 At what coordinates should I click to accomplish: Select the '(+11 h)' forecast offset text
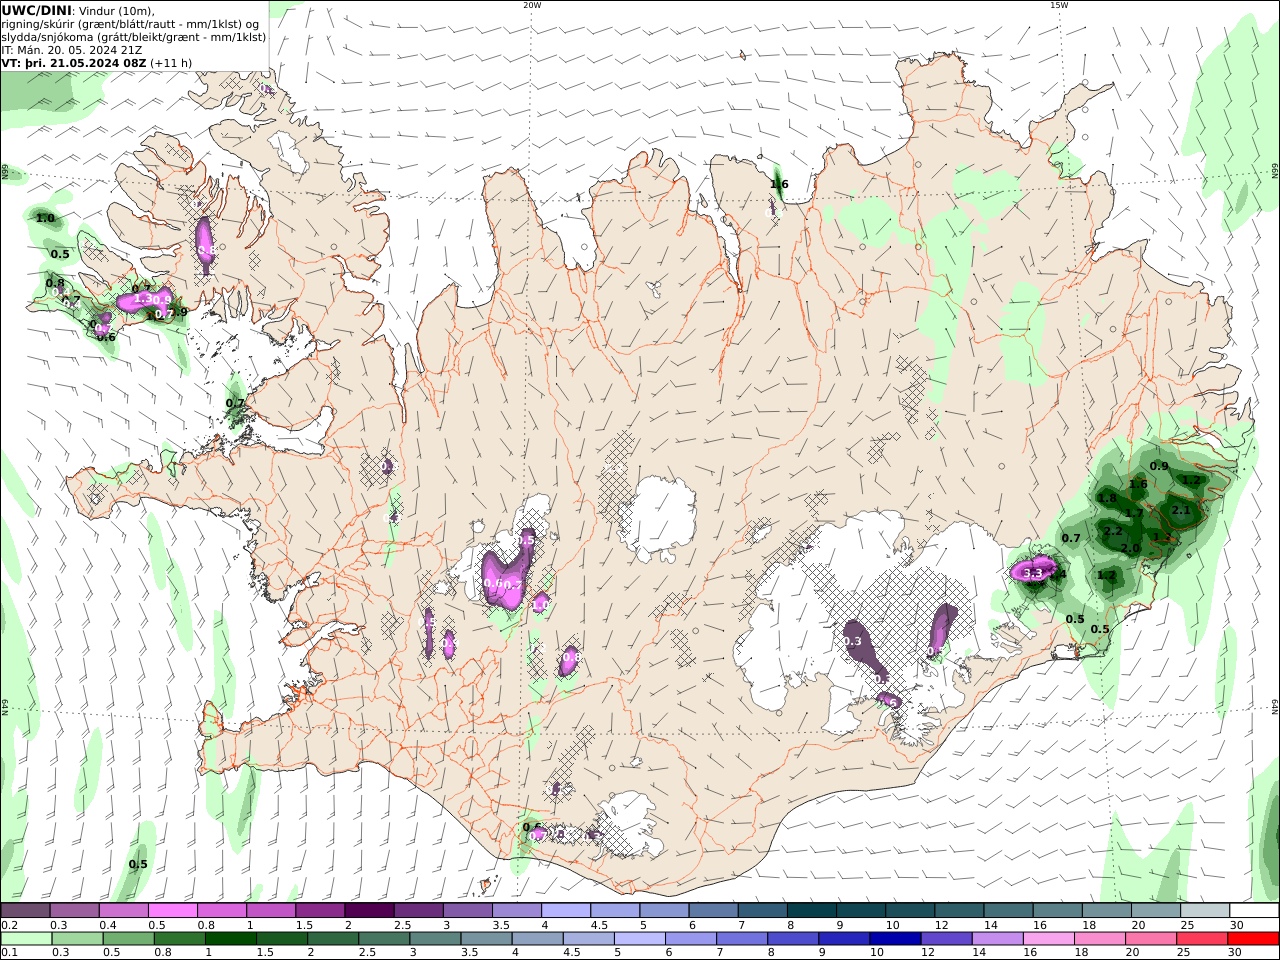click(x=172, y=63)
